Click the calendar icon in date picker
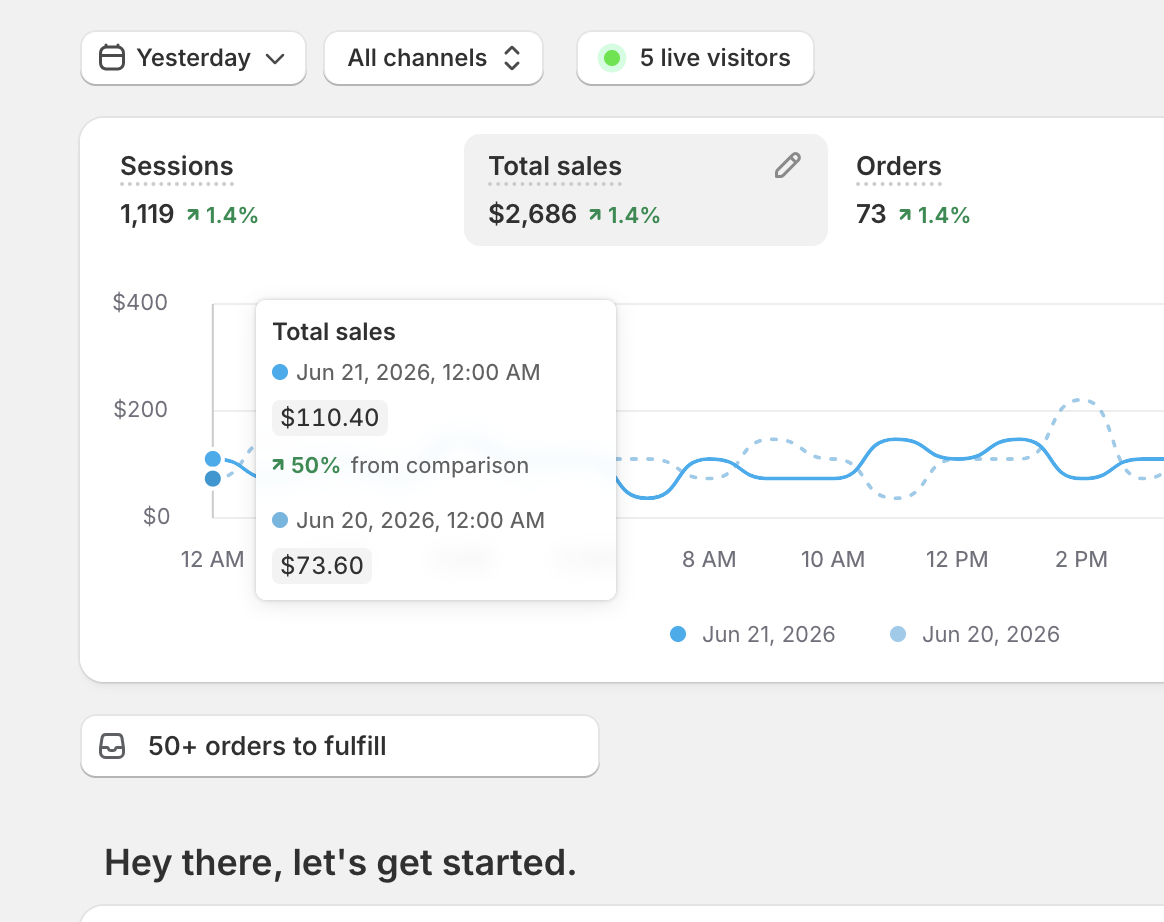Image resolution: width=1164 pixels, height=922 pixels. (112, 58)
